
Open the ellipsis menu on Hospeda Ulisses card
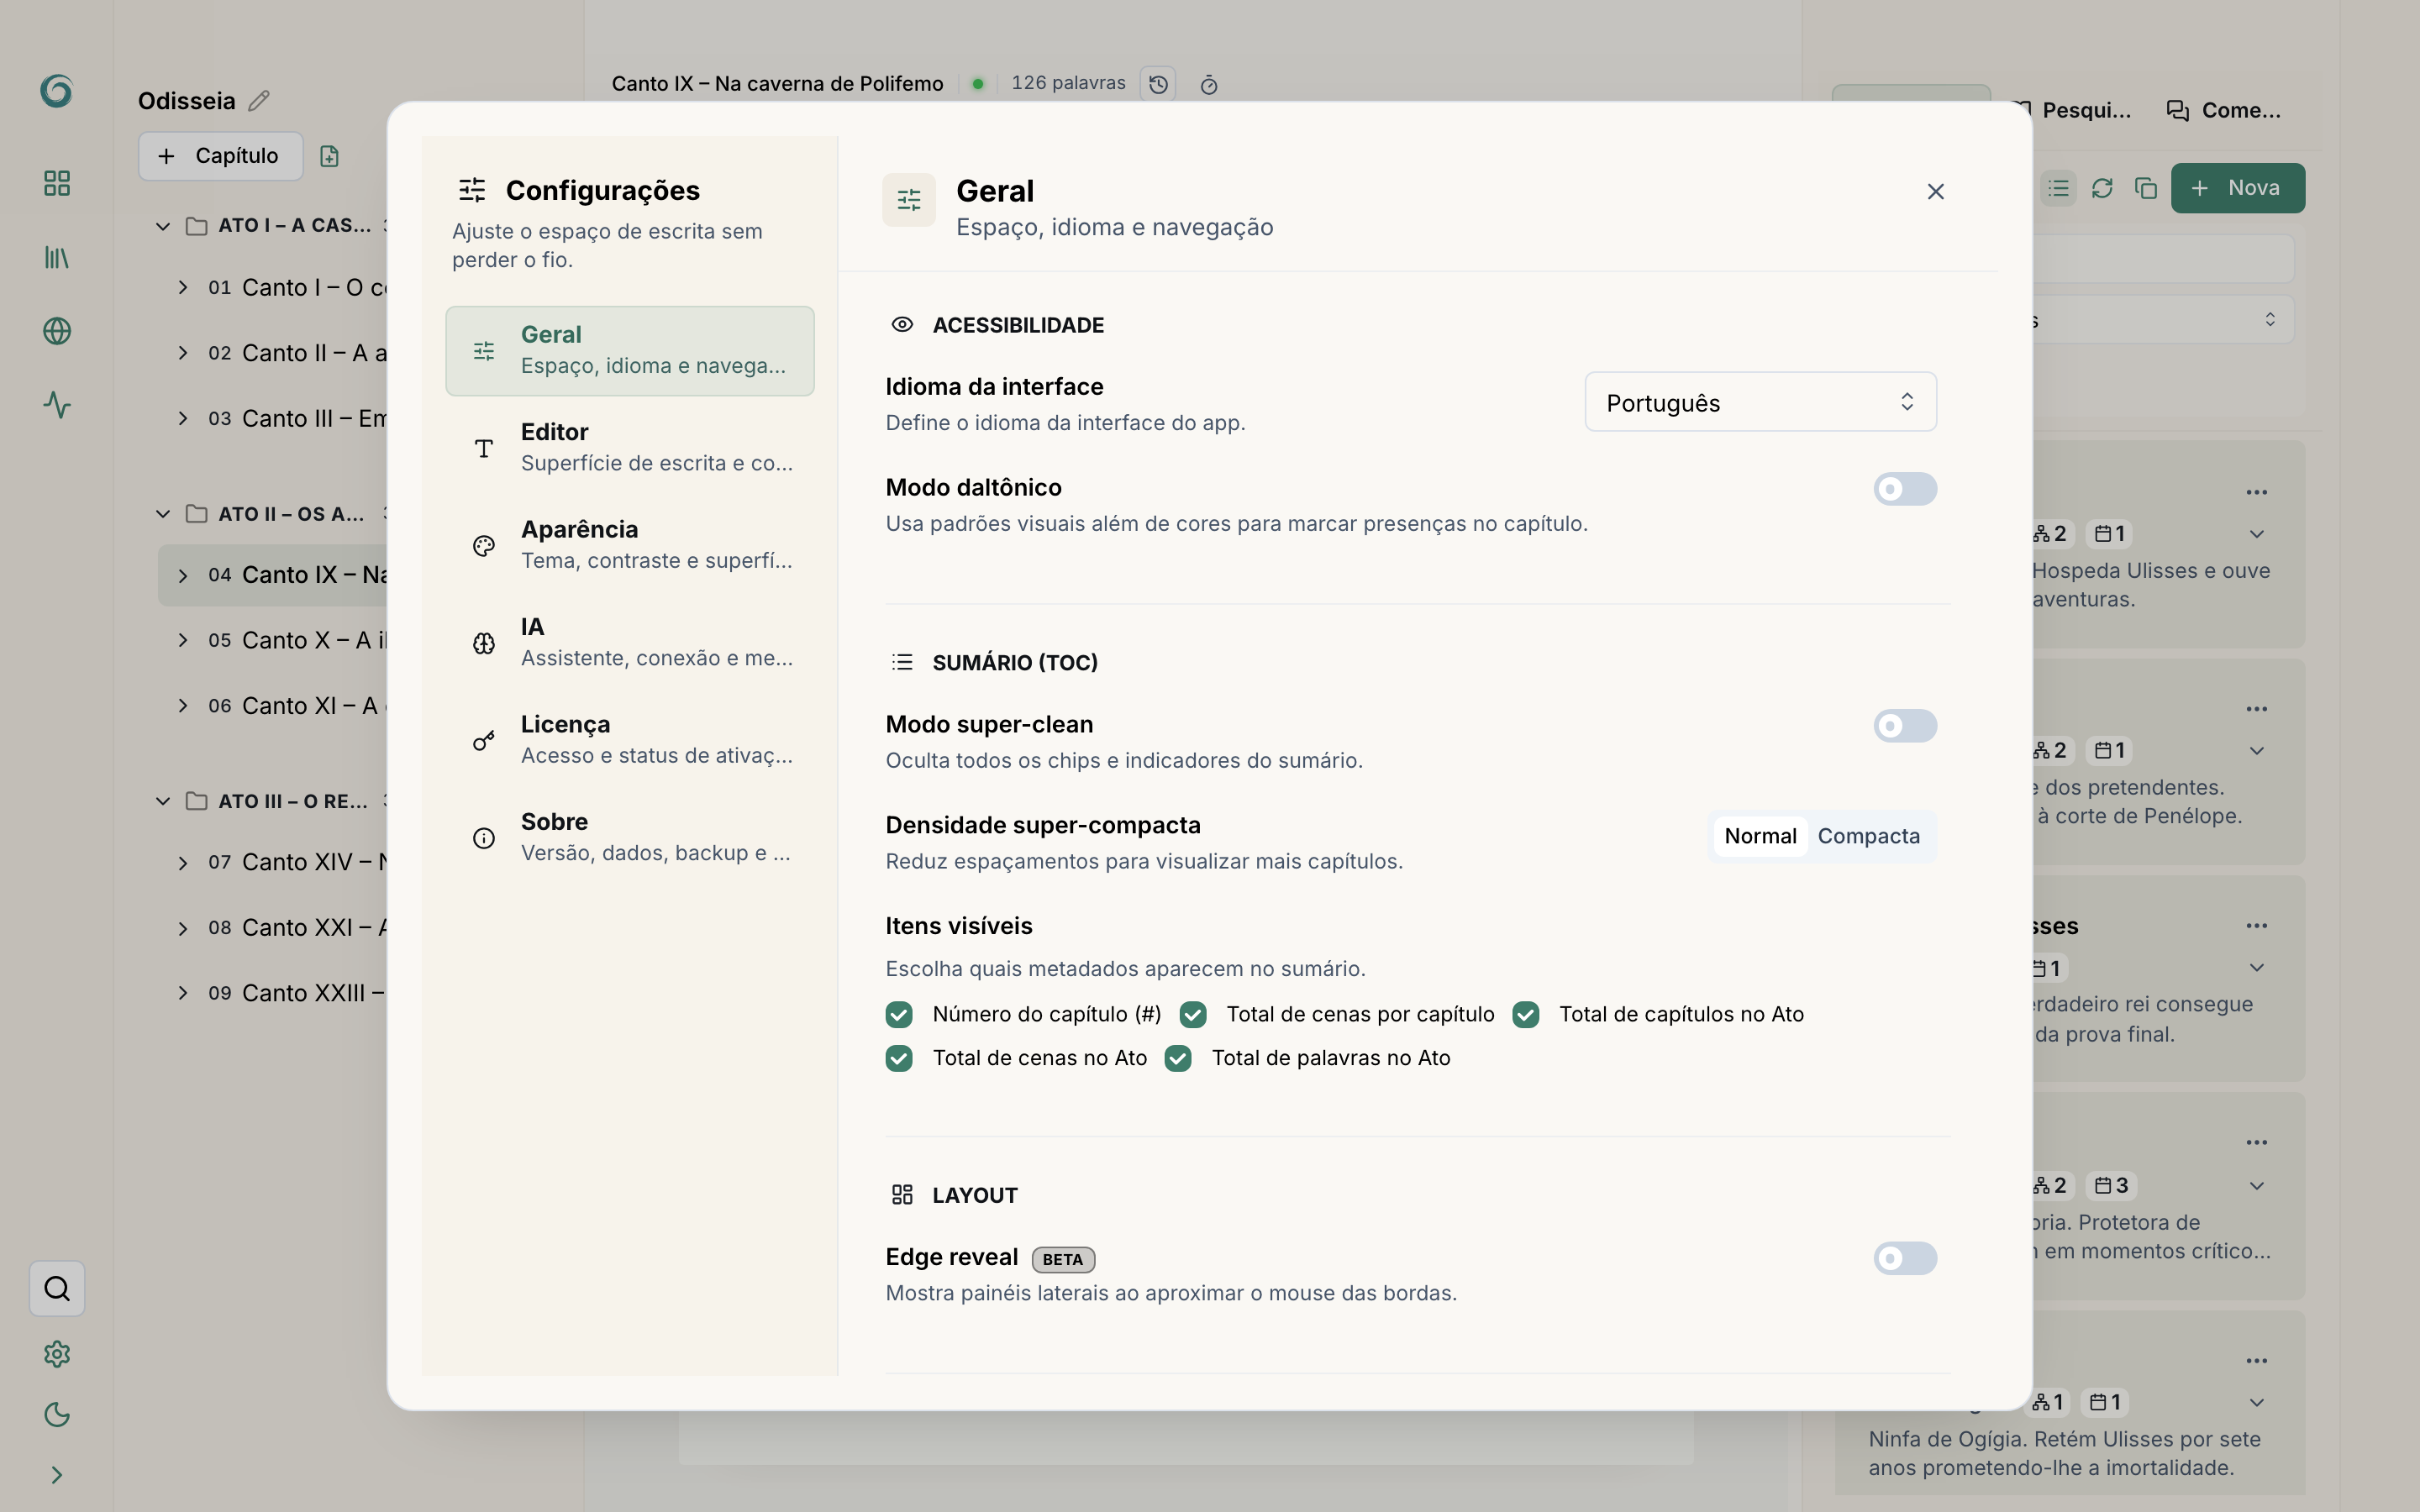point(2257,492)
